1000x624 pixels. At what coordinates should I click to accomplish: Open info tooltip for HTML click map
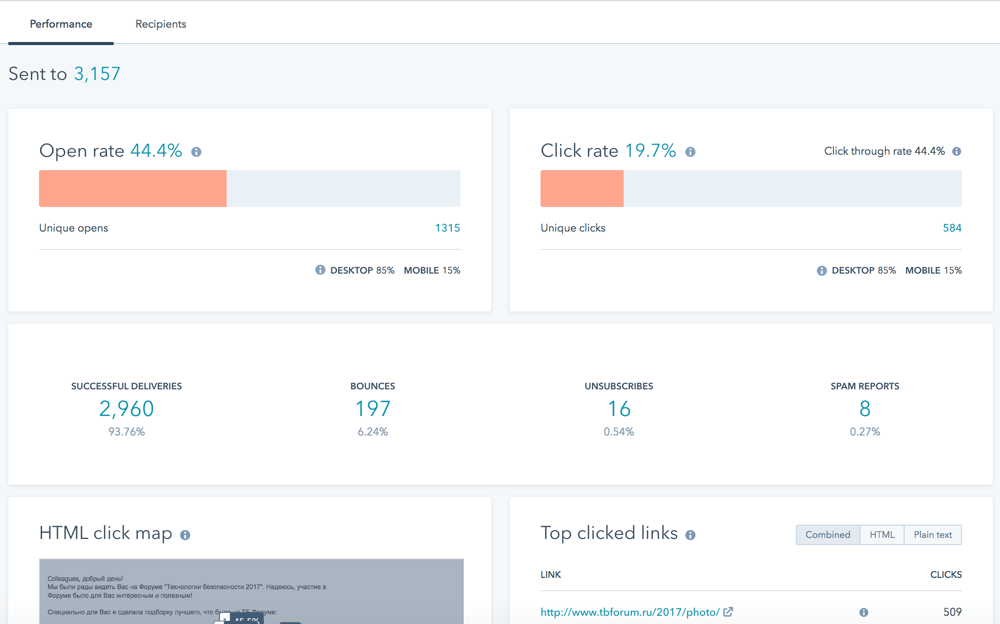pyautogui.click(x=185, y=535)
